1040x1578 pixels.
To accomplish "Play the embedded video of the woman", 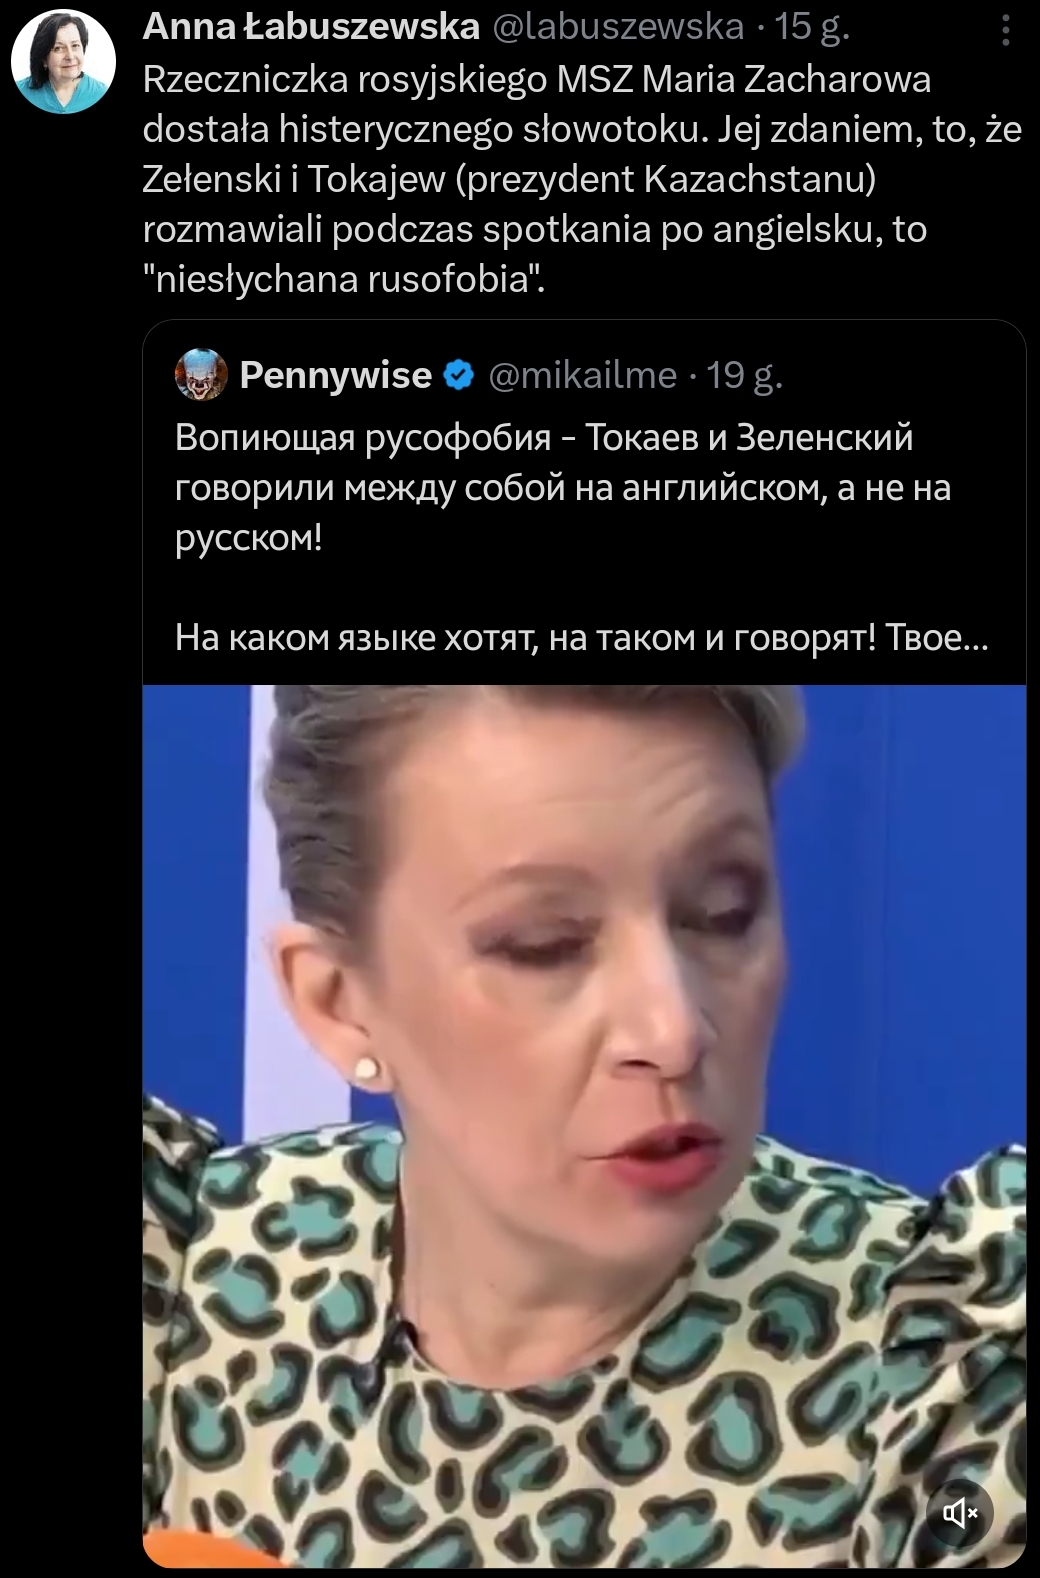I will point(584,1126).
